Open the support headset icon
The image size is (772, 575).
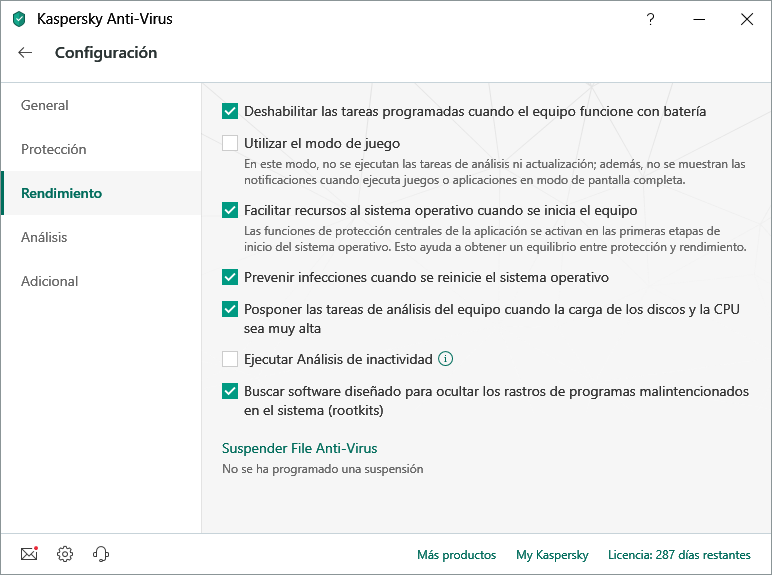pyautogui.click(x=100, y=554)
